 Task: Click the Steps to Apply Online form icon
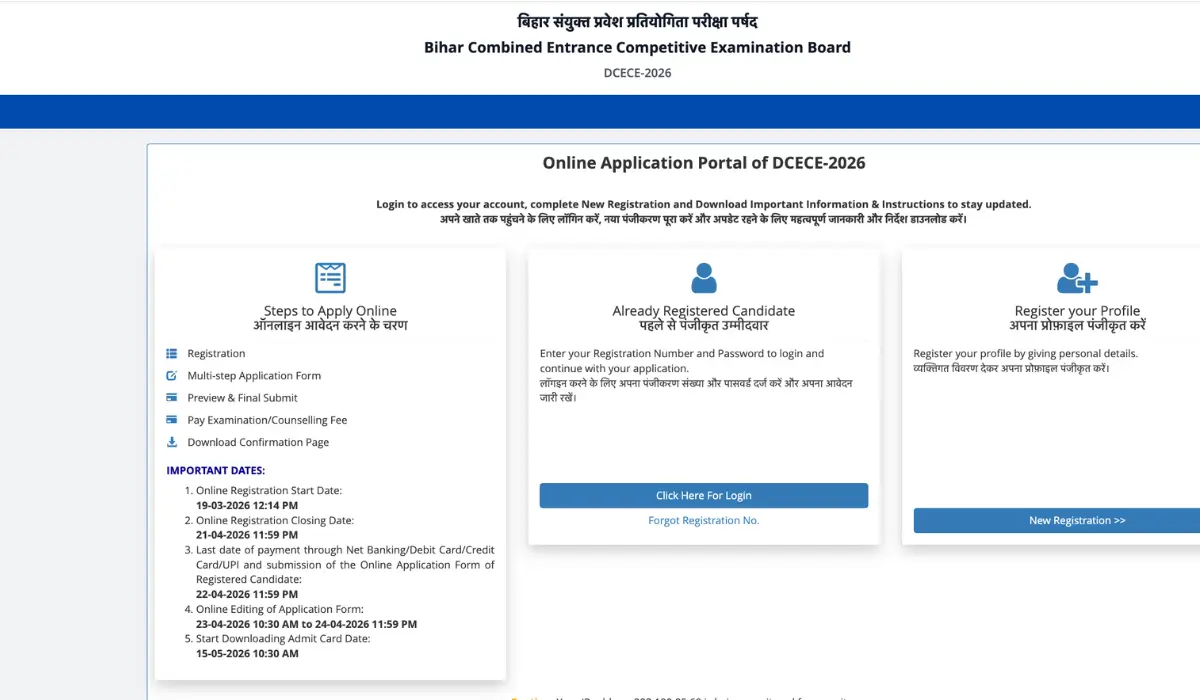point(330,277)
